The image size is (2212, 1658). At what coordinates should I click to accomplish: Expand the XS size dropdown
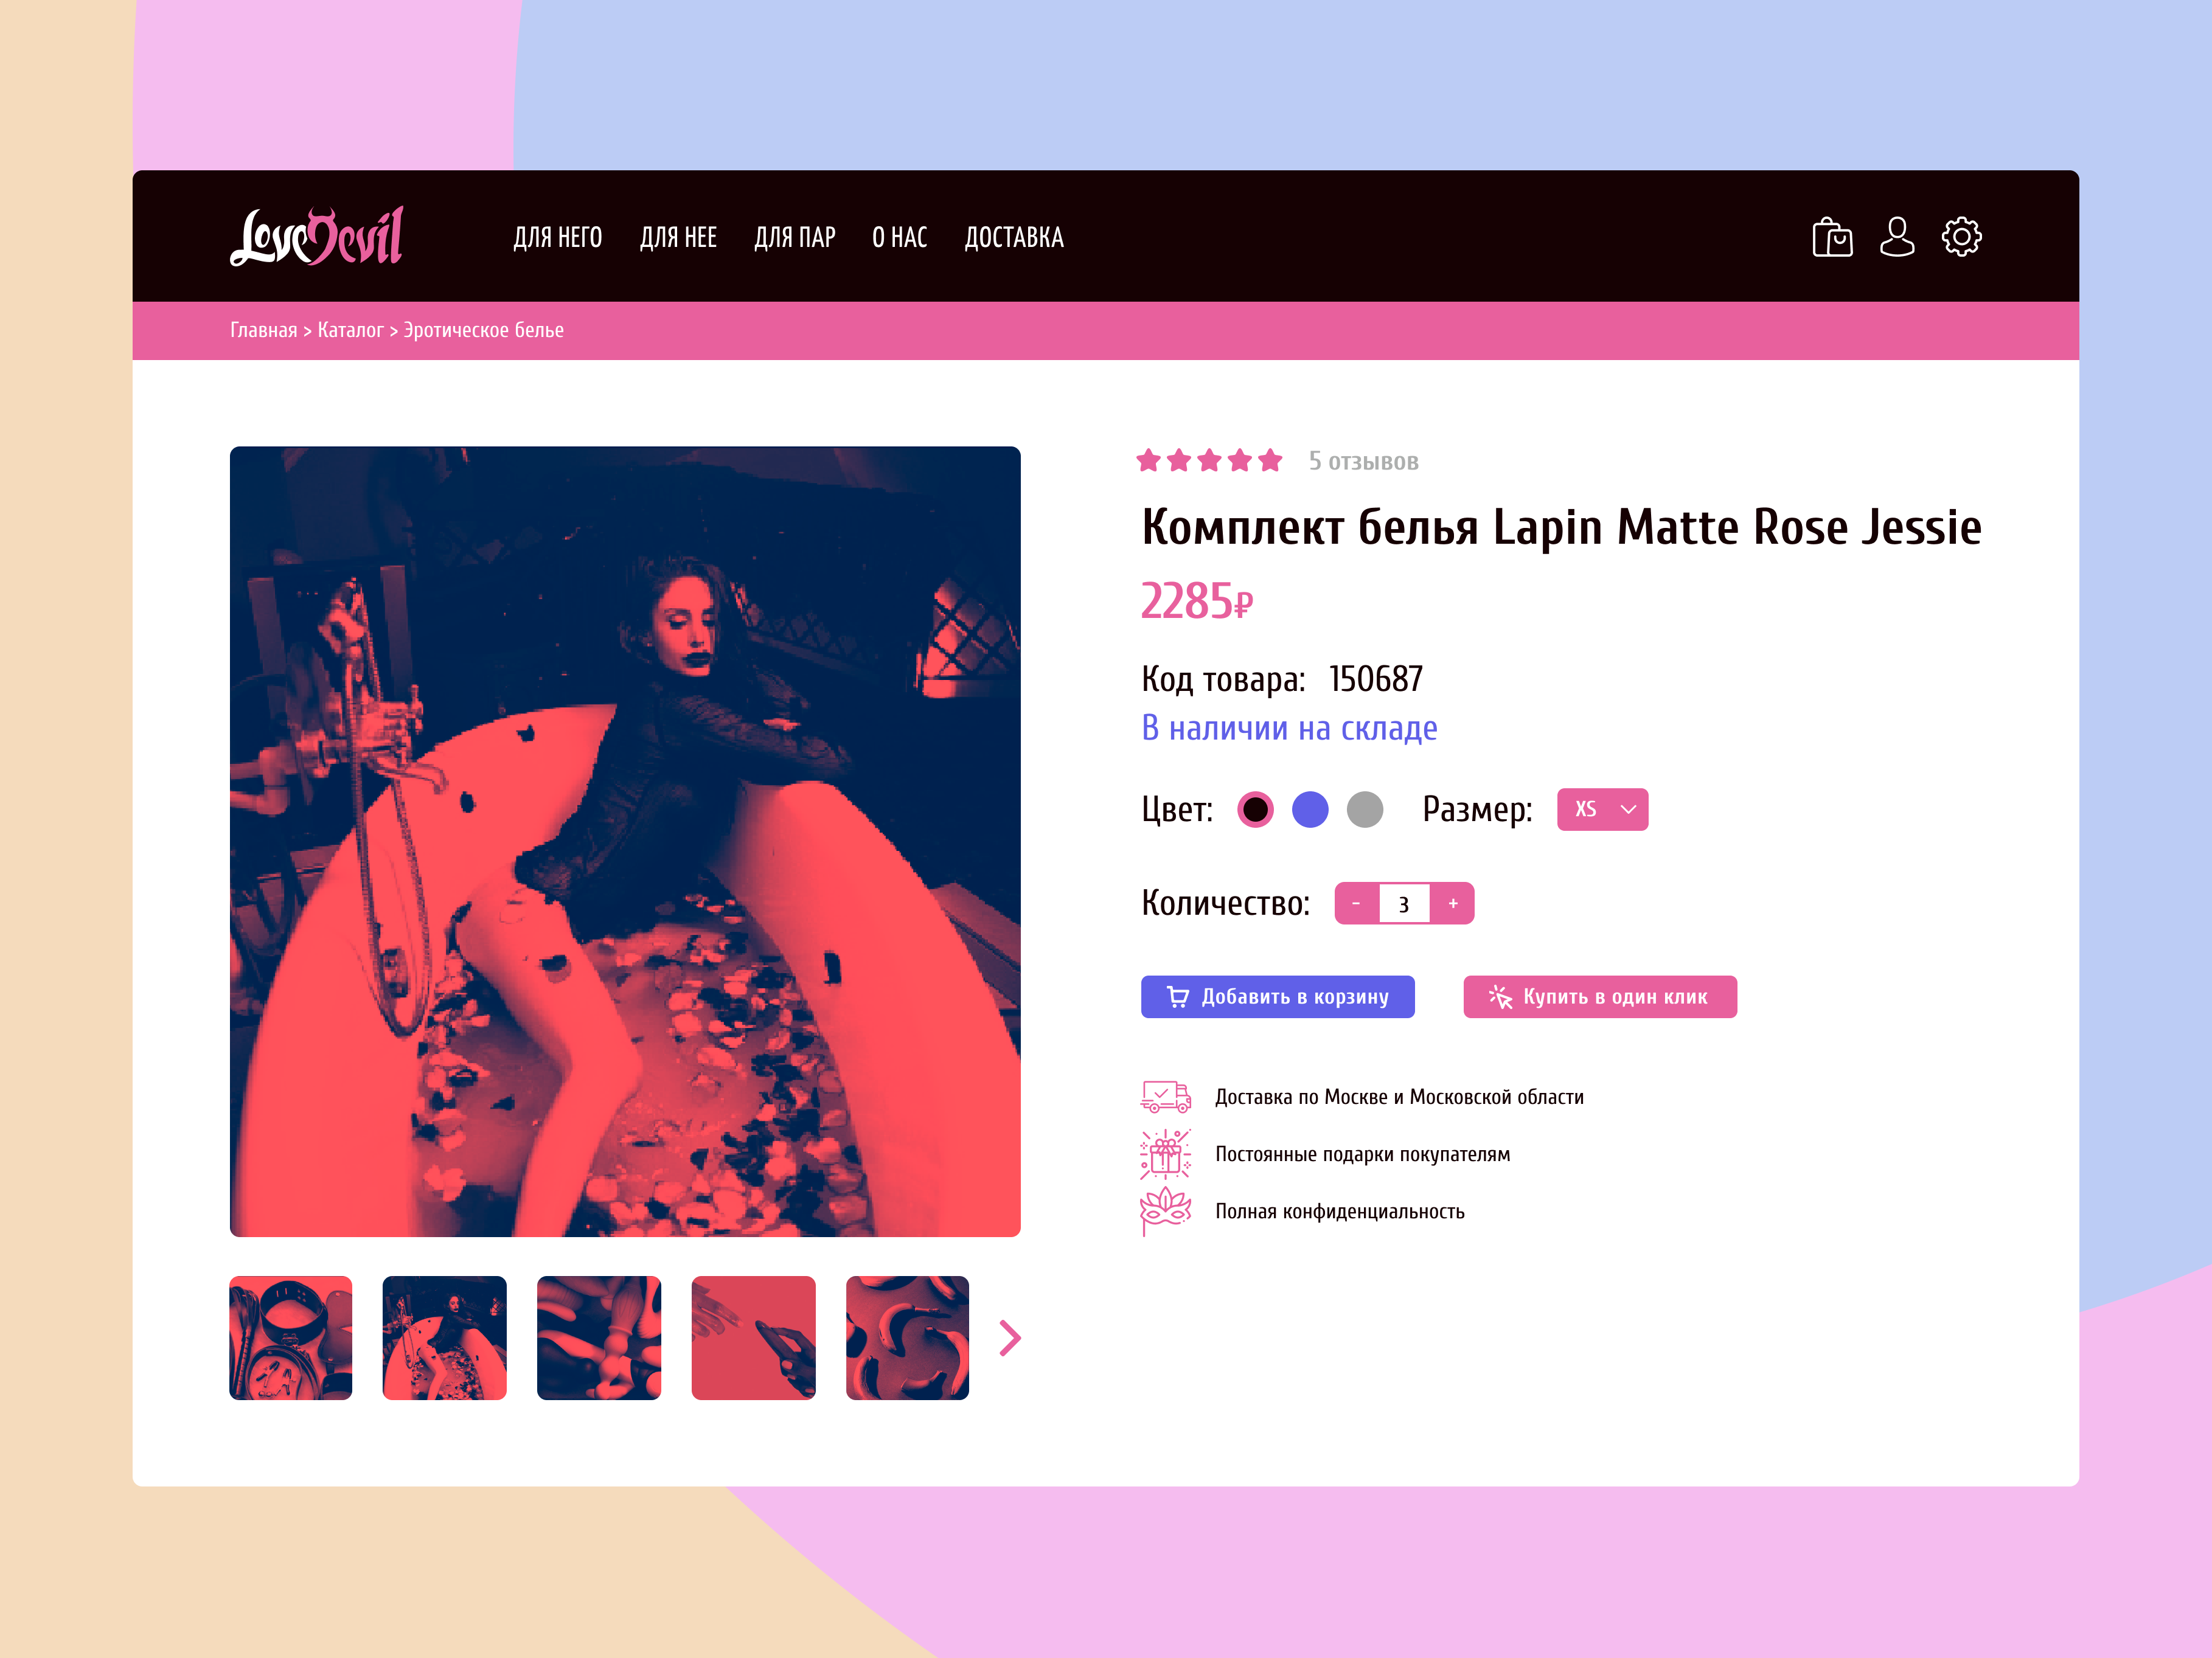[x=1602, y=809]
